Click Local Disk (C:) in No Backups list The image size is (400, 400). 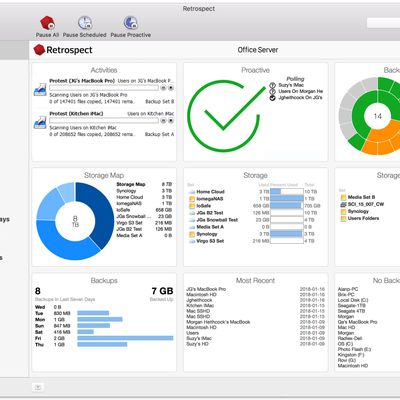pyautogui.click(x=353, y=300)
